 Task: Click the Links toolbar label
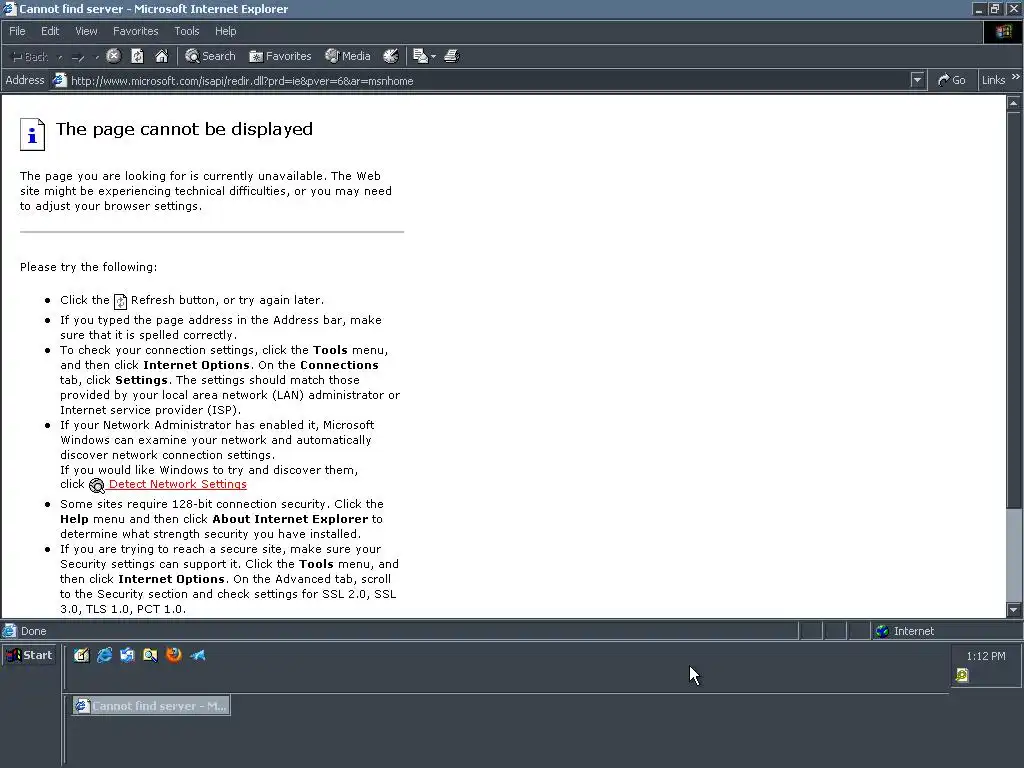993,80
